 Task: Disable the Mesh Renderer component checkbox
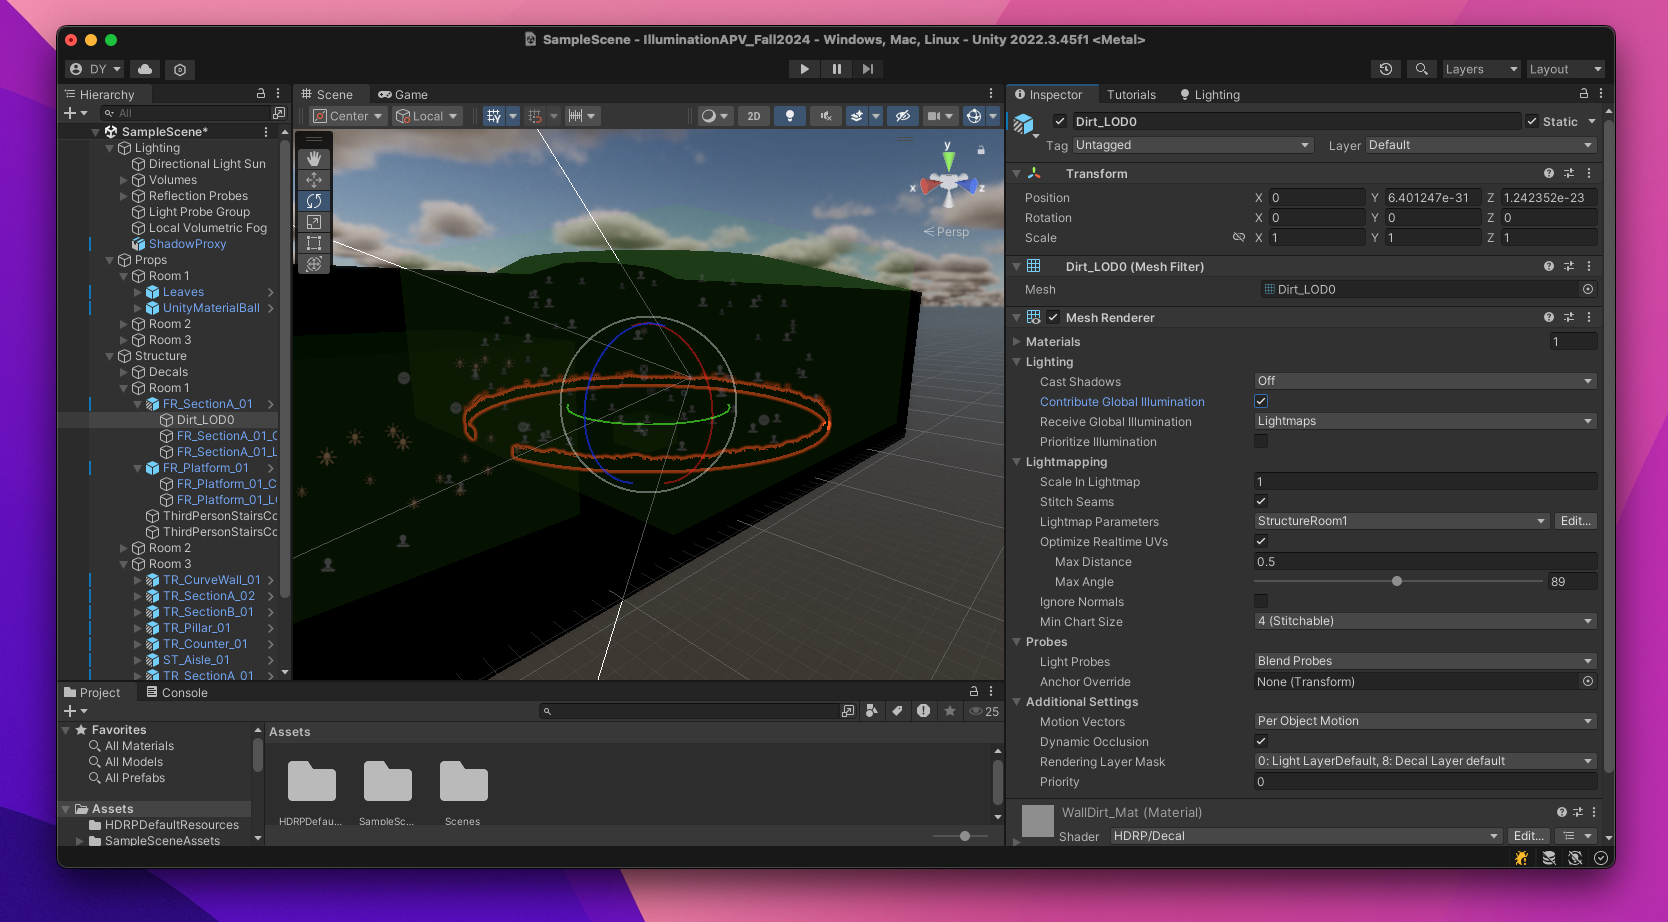[1053, 317]
